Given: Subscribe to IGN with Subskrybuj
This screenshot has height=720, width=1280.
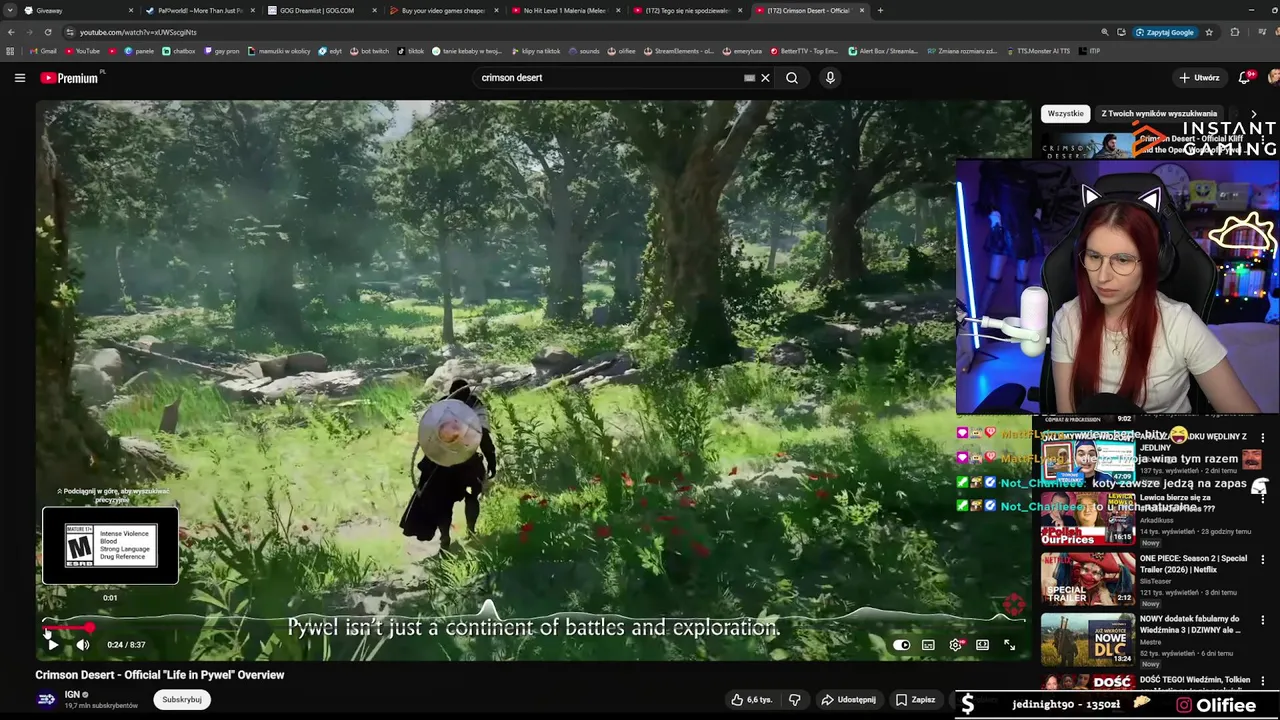Looking at the screenshot, I should tap(182, 700).
